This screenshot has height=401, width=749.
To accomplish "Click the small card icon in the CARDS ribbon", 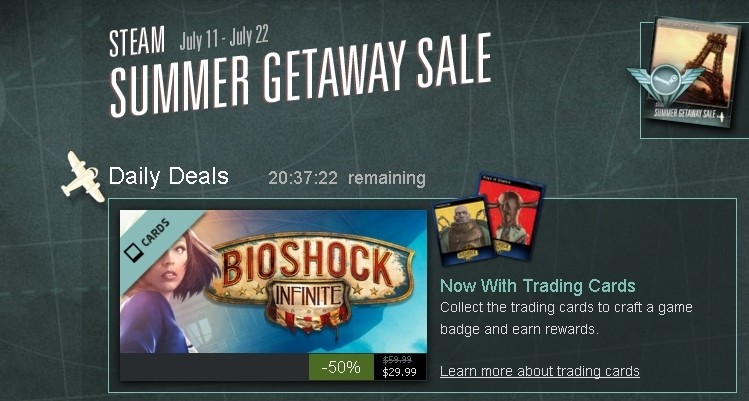I will pyautogui.click(x=132, y=253).
